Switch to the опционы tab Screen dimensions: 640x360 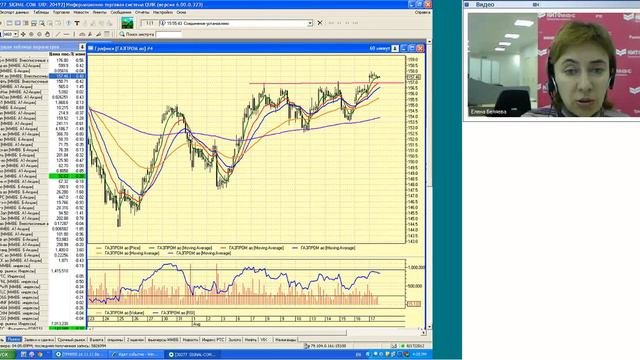click(115, 340)
